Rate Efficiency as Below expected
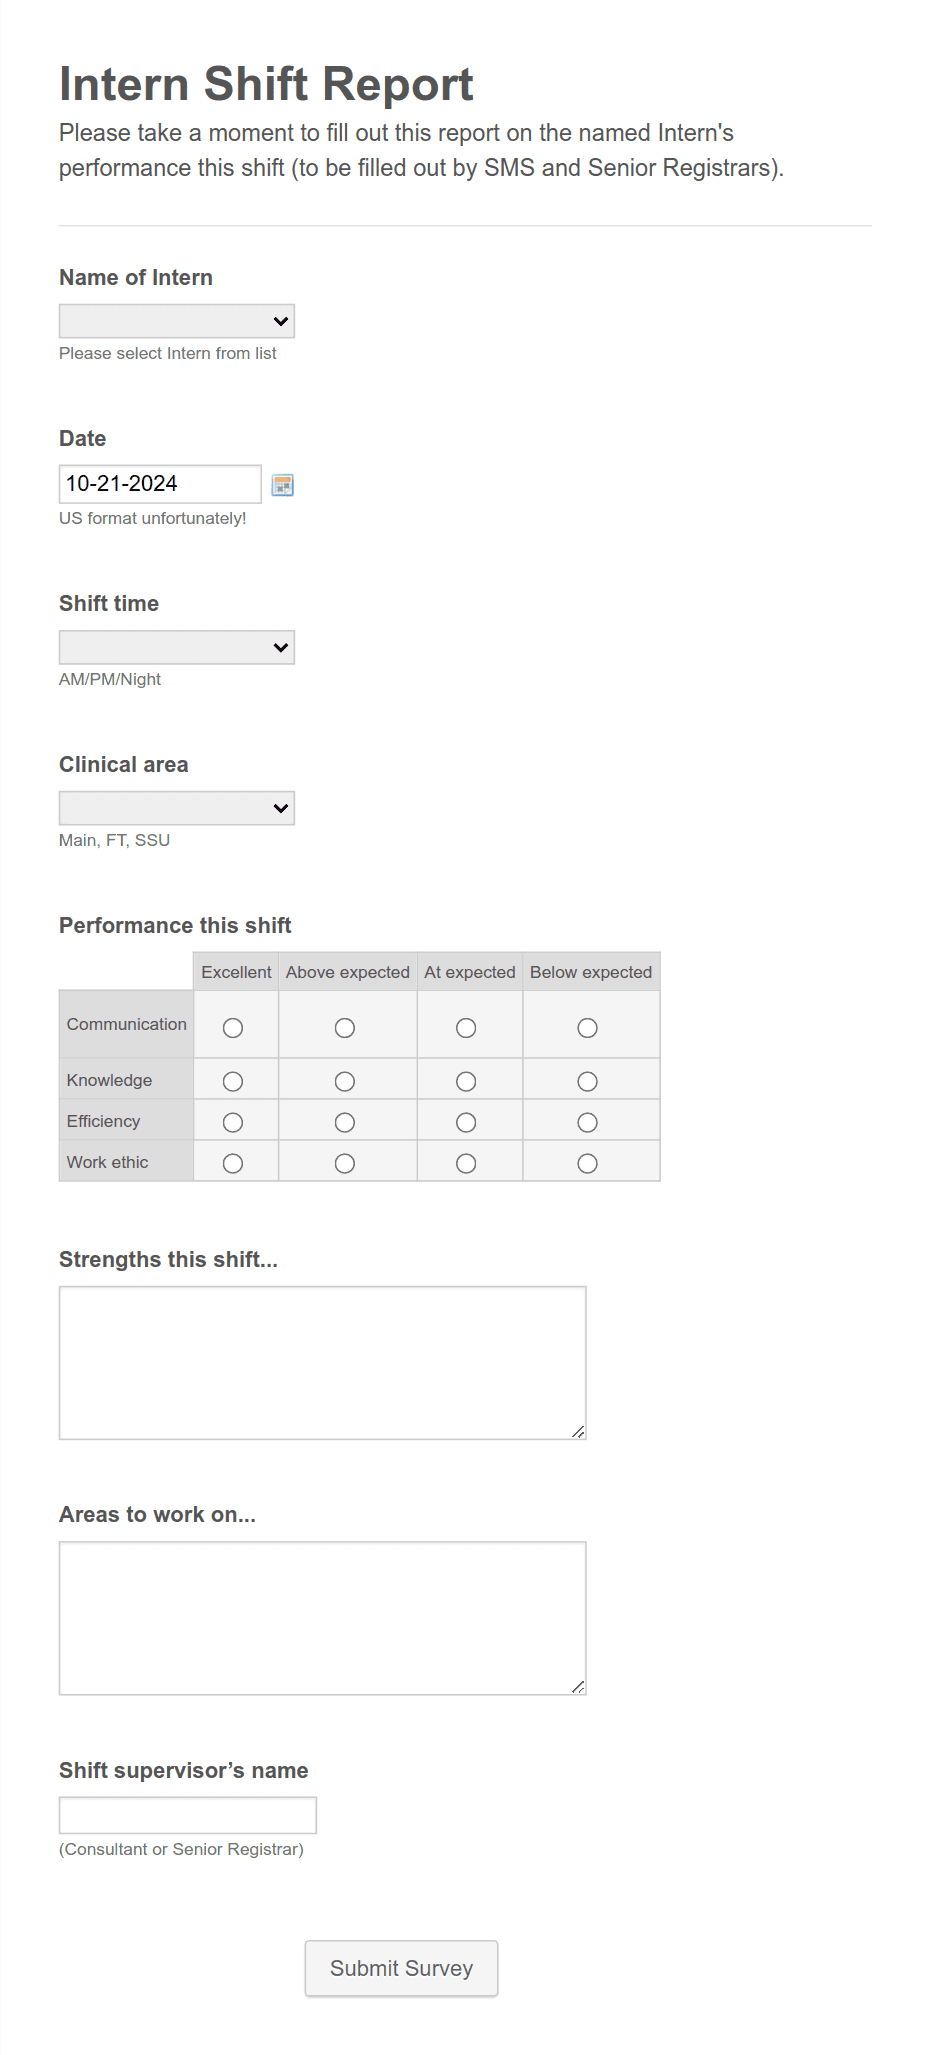Screen dimensions: 930x2055 point(588,1121)
